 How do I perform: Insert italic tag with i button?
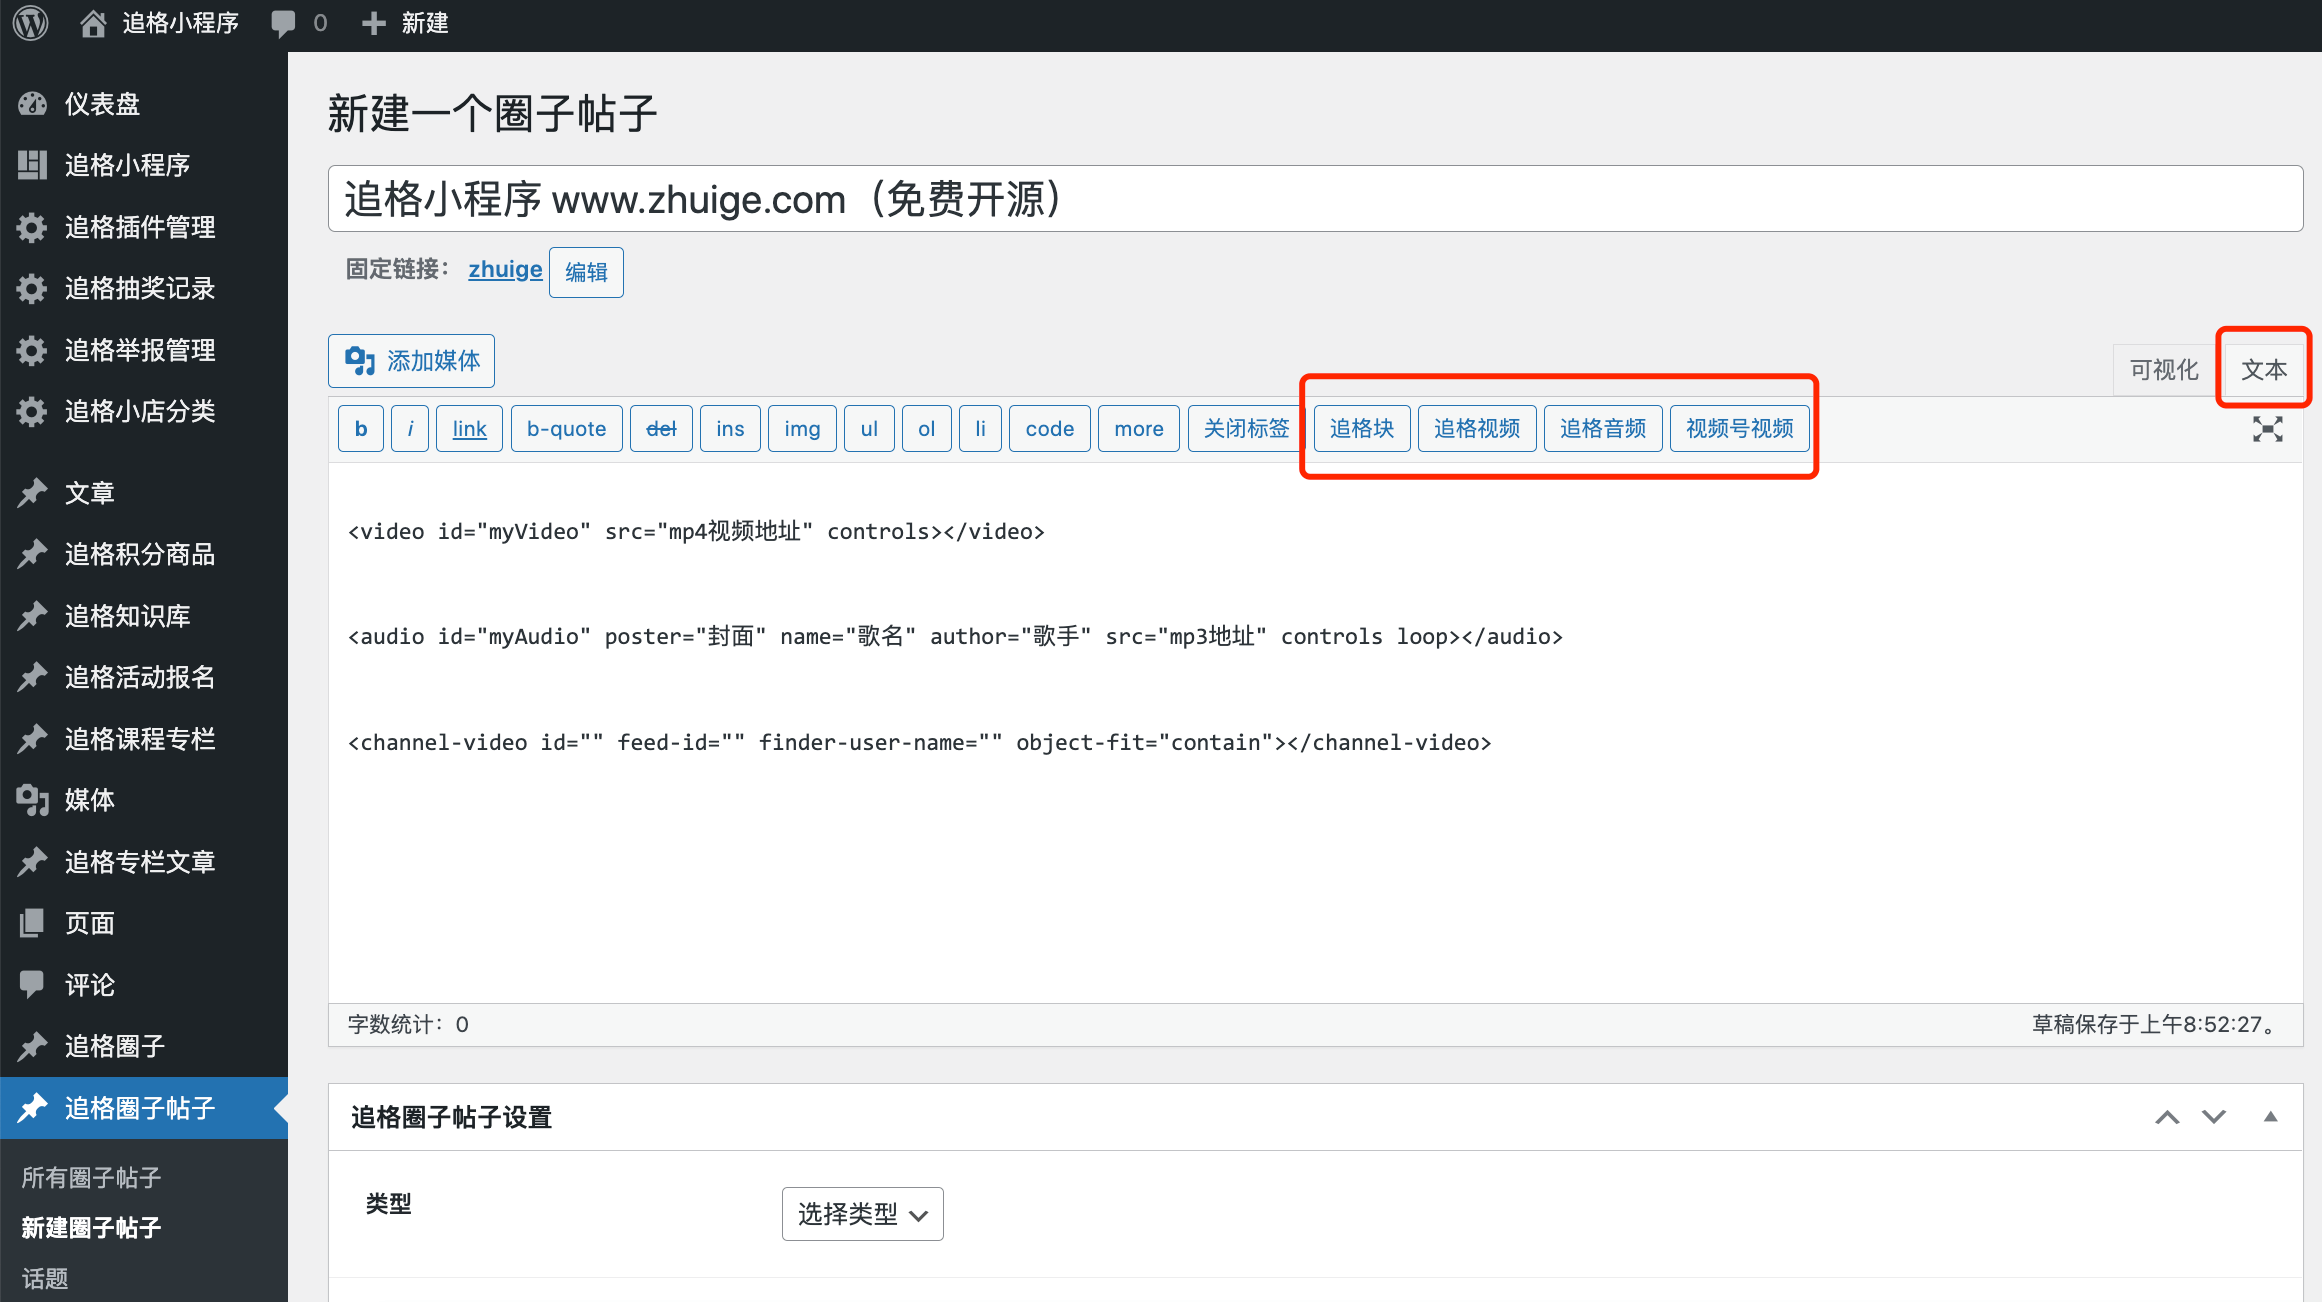click(410, 429)
